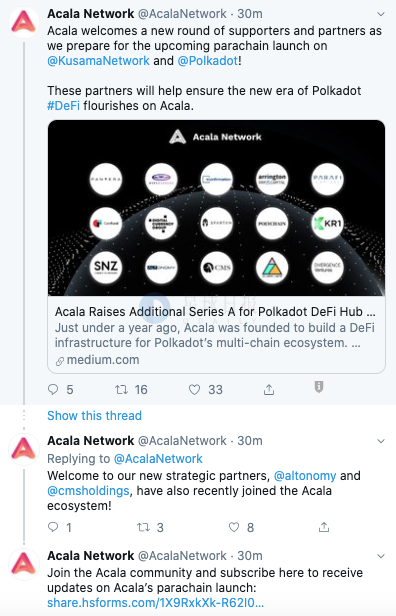The image size is (396, 616).
Task: Reply to the first Acala tweet
Action: pos(53,389)
